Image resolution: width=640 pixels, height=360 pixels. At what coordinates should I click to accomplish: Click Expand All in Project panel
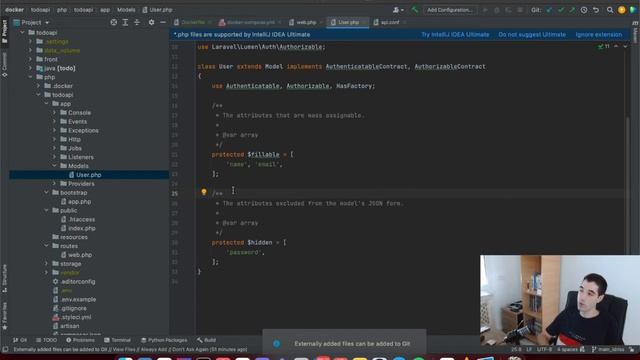125,22
